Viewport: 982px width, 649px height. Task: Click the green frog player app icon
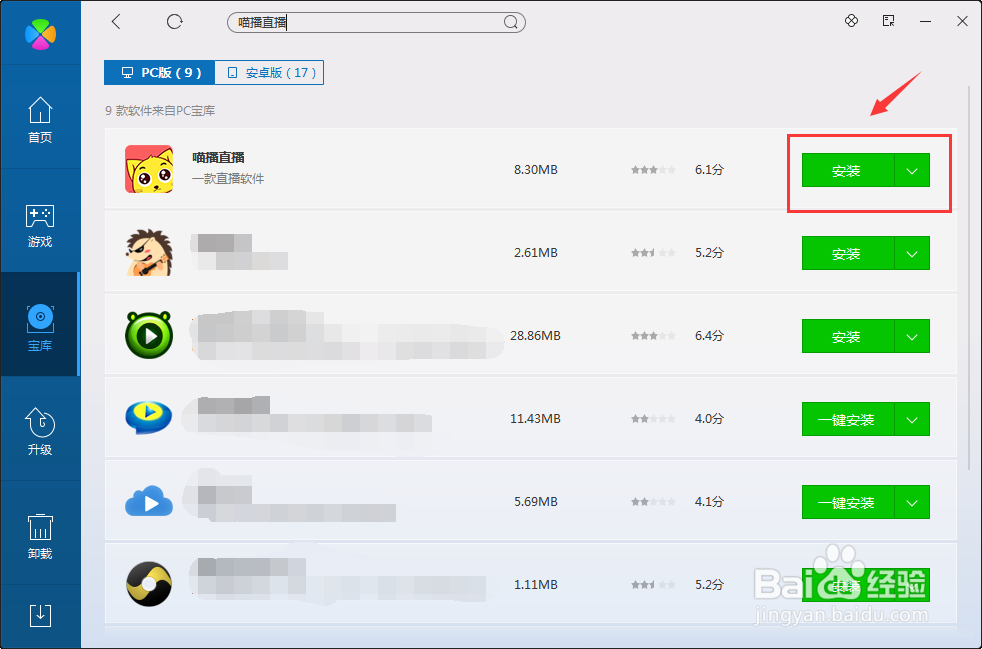coord(149,335)
